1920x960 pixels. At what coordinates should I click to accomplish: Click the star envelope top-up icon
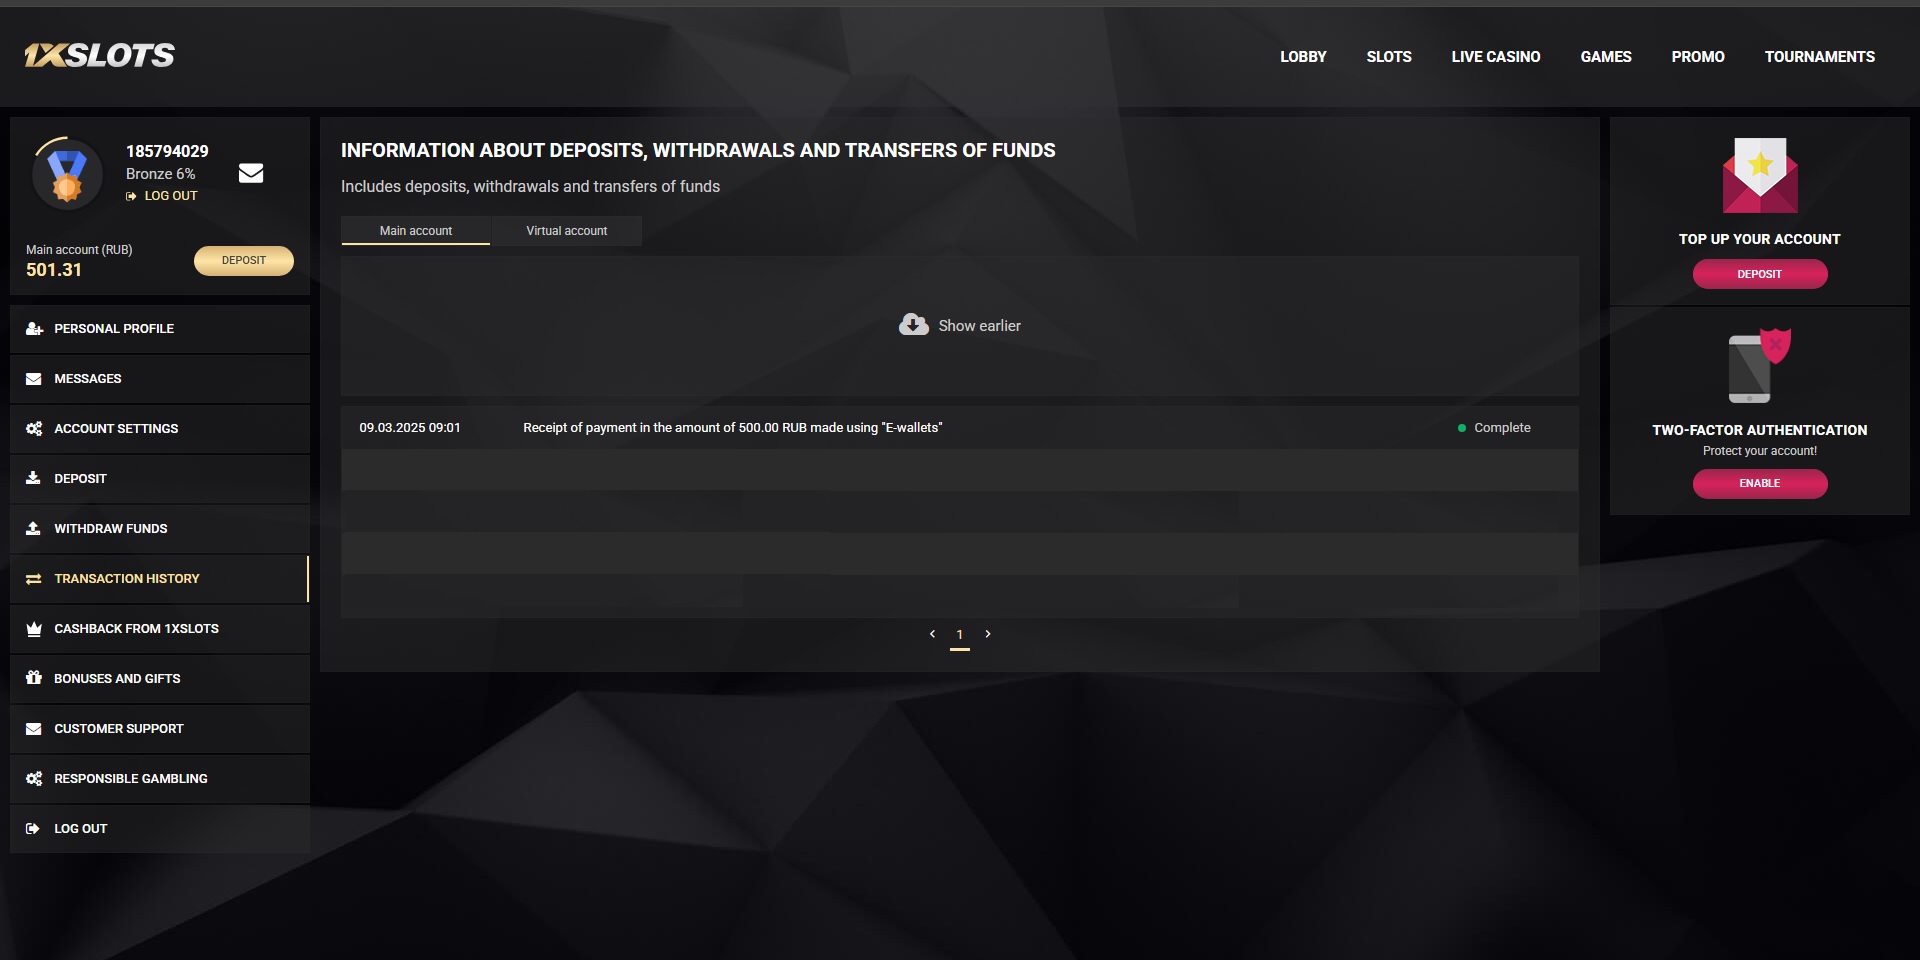(1760, 175)
